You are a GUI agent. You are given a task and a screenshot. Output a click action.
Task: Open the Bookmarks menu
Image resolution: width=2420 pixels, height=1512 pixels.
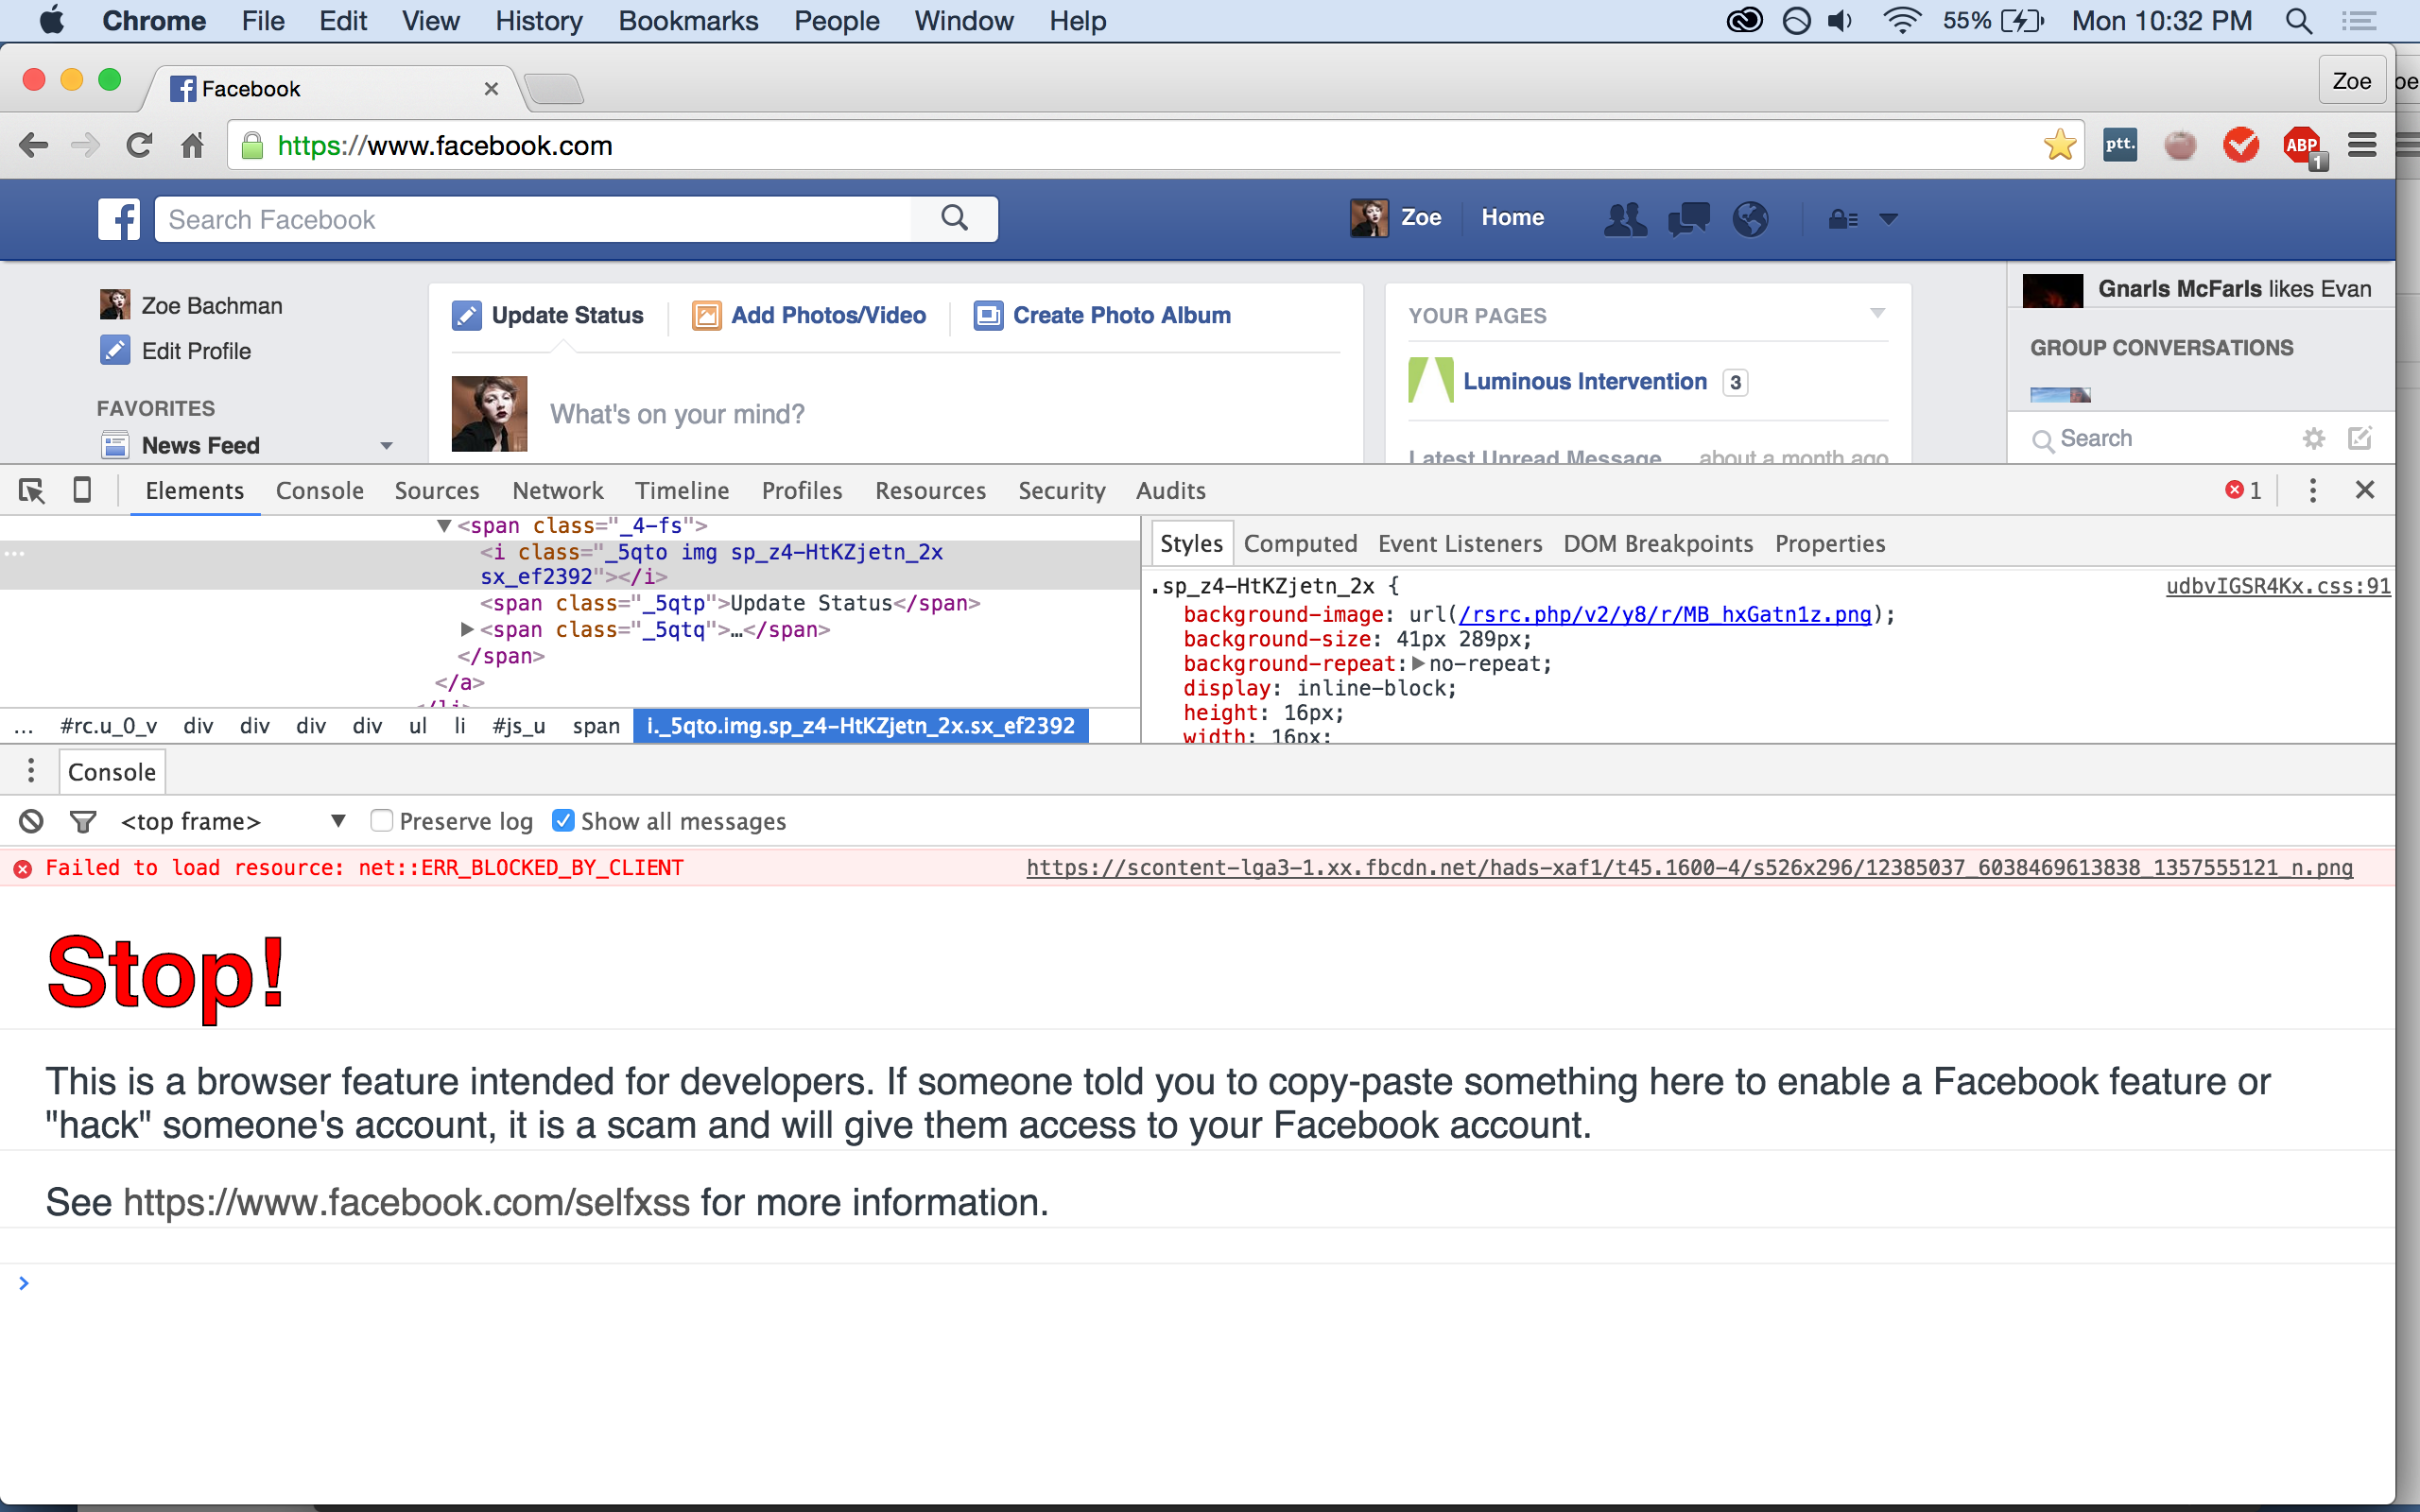pyautogui.click(x=688, y=21)
